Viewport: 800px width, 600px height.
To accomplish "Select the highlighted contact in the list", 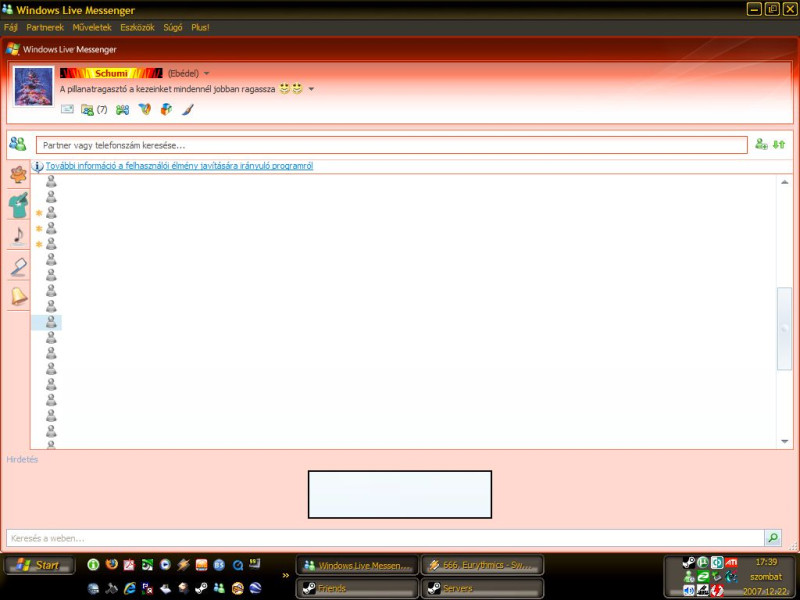I will coord(46,322).
